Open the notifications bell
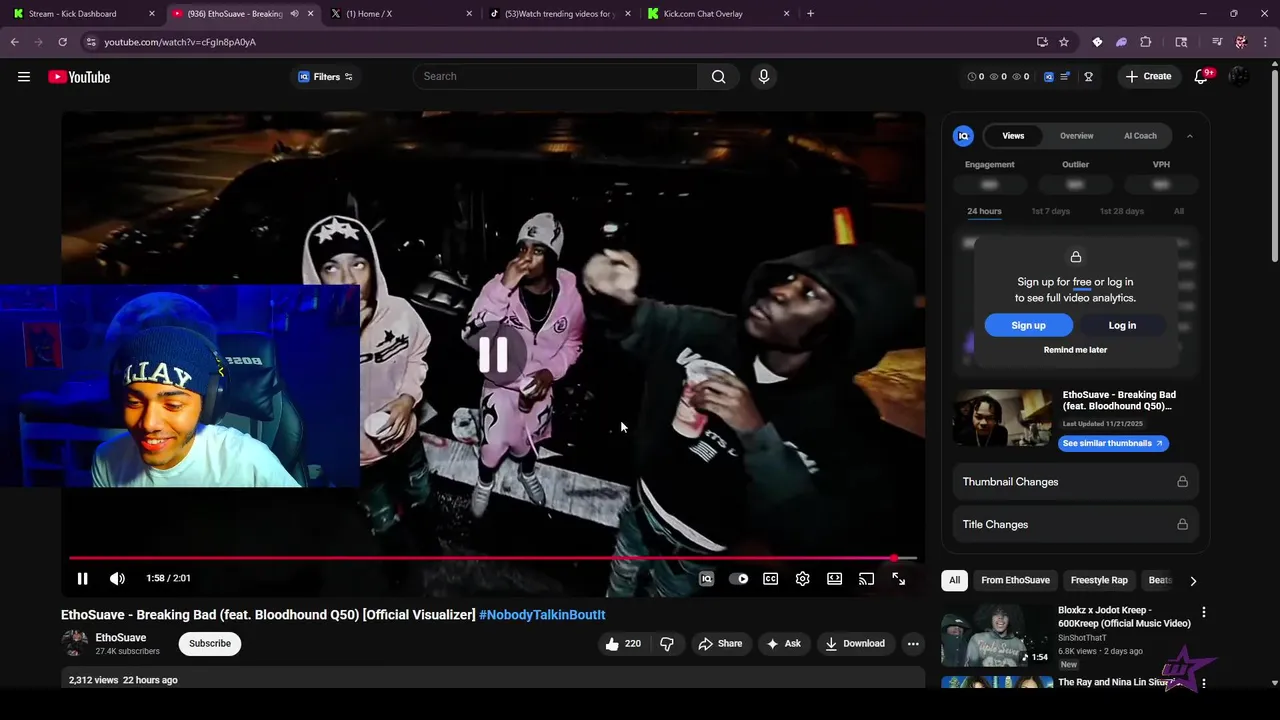Screen dimensions: 1280x720 pyautogui.click(x=1201, y=77)
